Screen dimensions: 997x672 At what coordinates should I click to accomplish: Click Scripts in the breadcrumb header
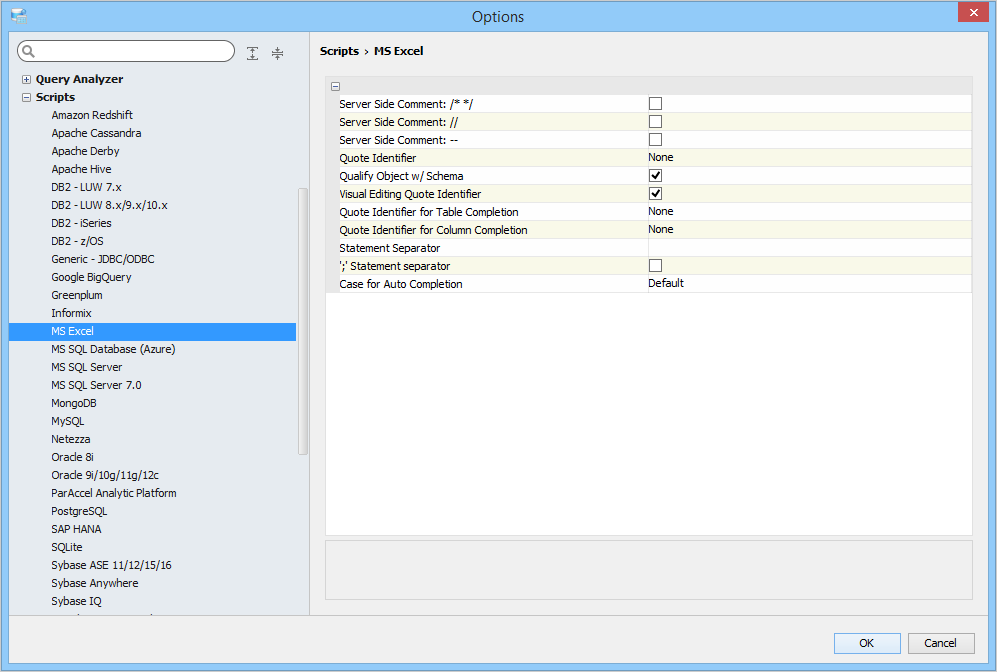pyautogui.click(x=339, y=51)
